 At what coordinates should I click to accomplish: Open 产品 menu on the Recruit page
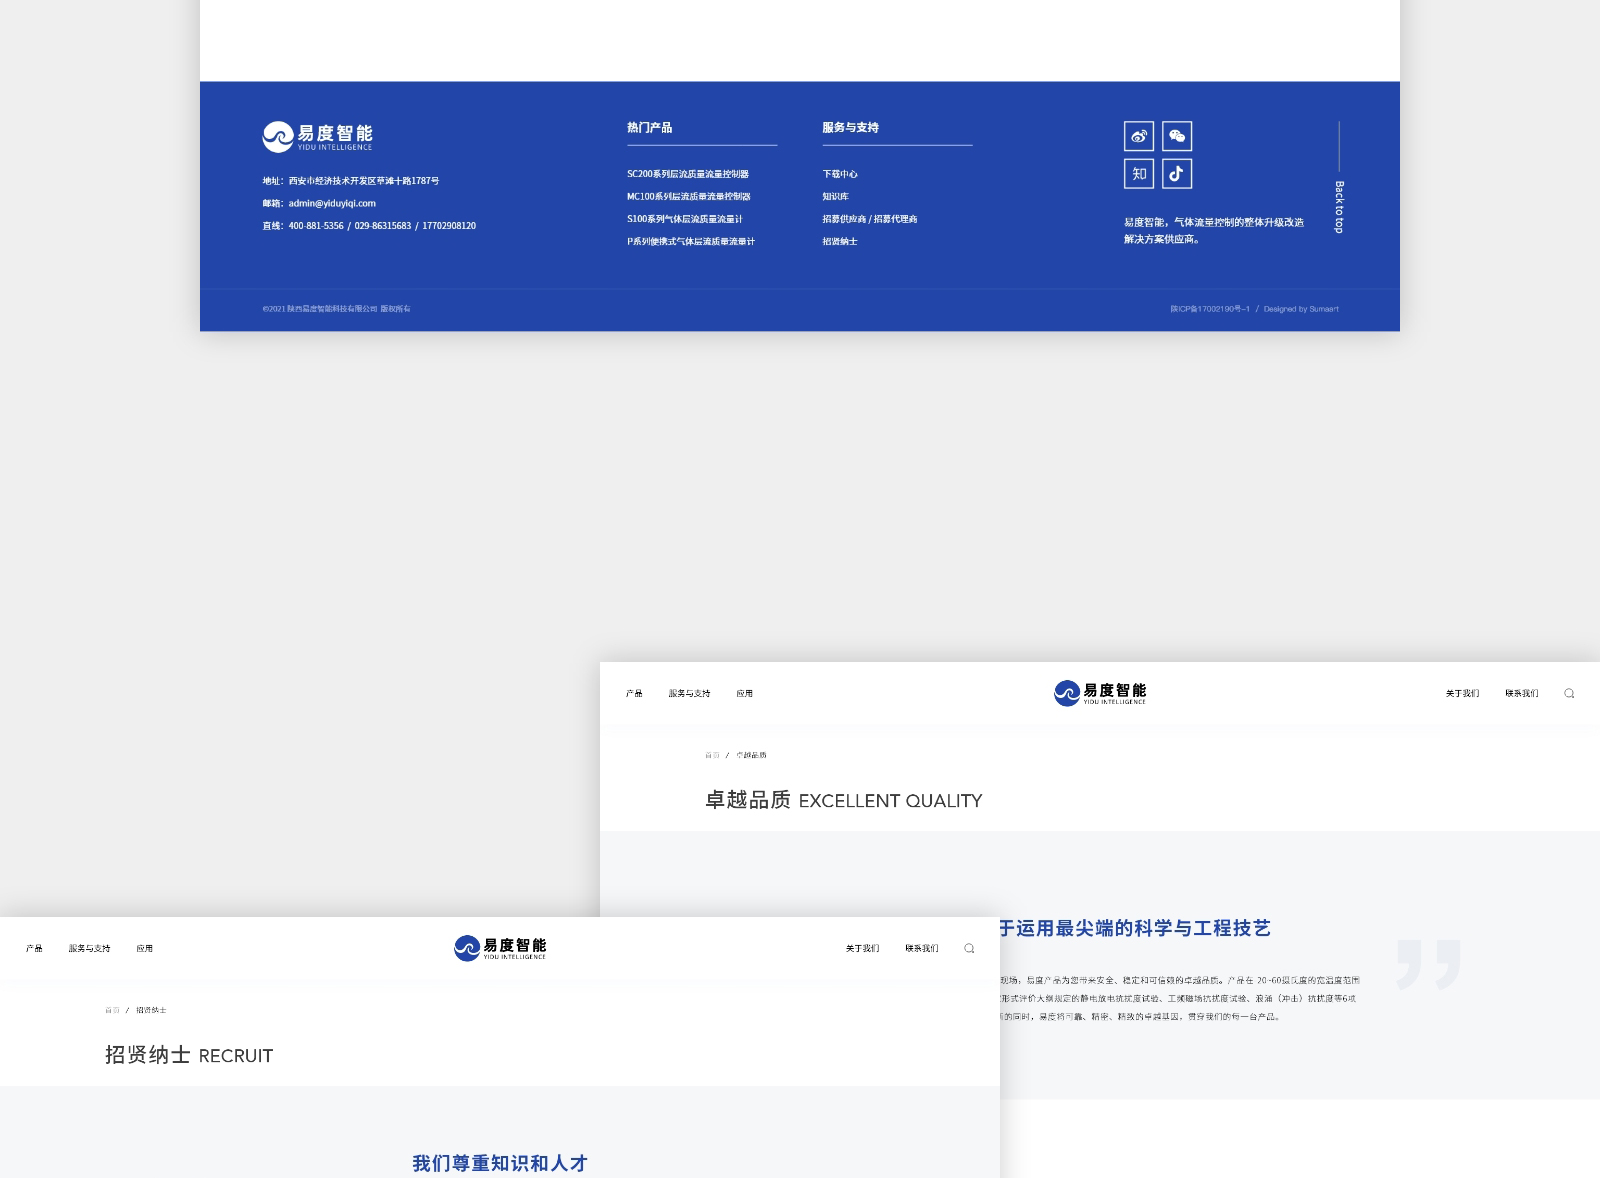pyautogui.click(x=34, y=948)
